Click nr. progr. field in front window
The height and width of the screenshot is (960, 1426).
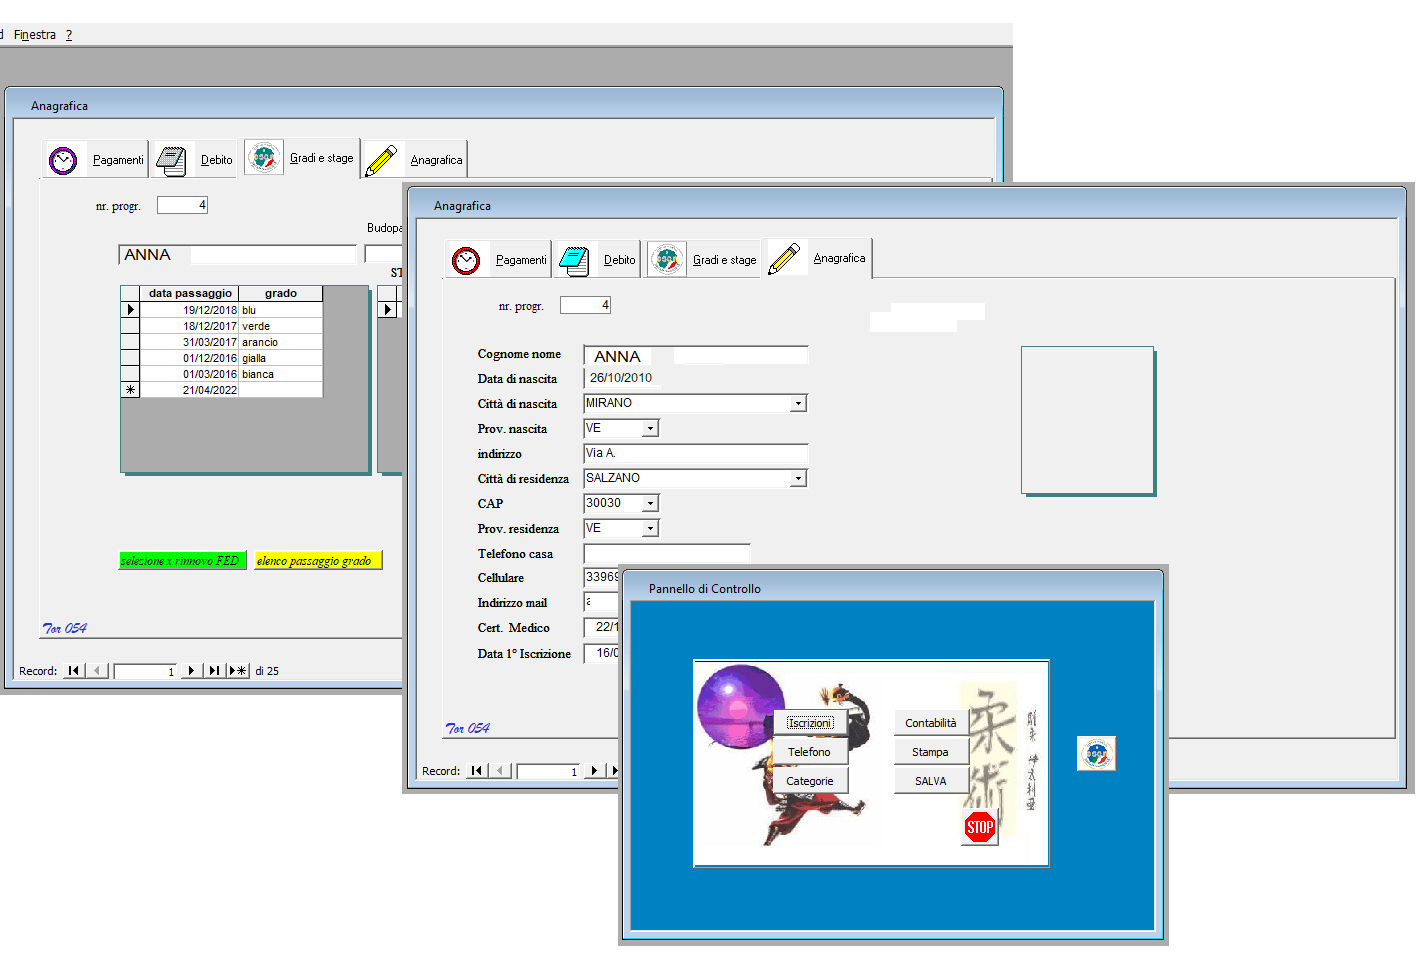(x=585, y=305)
